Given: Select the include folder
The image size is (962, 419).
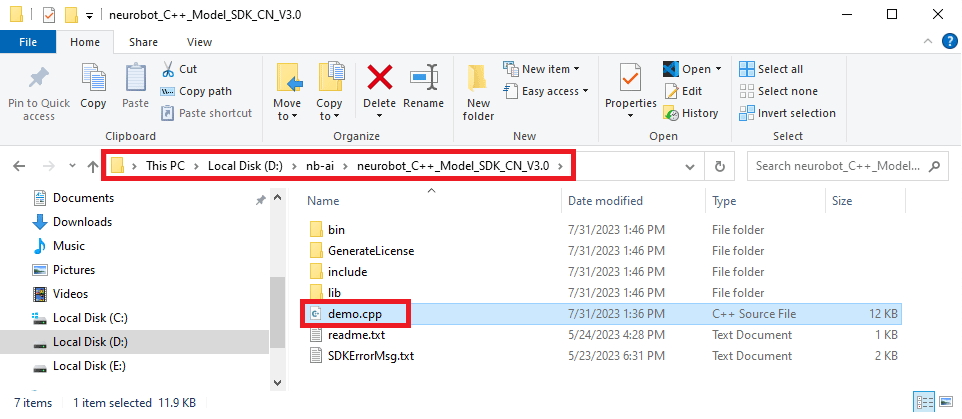Looking at the screenshot, I should coord(347,272).
